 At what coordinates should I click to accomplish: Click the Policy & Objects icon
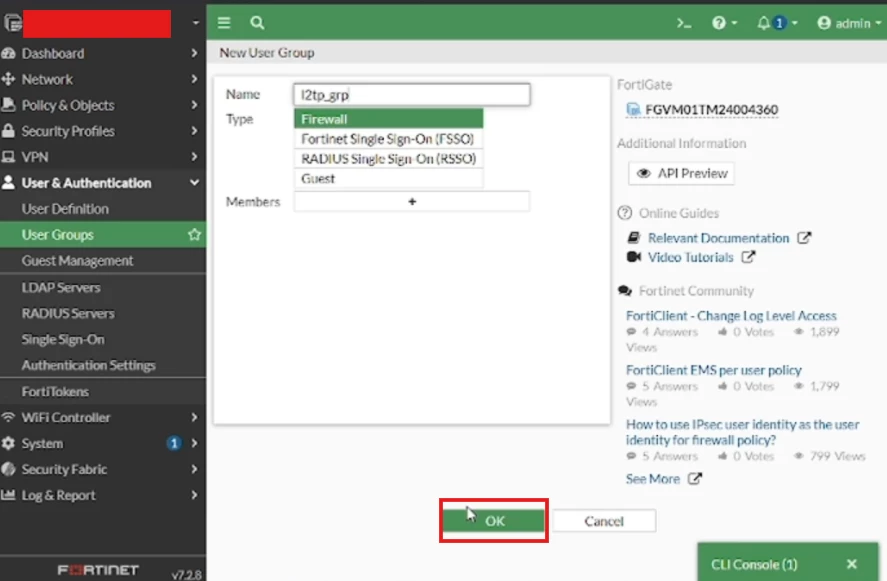[x=8, y=105]
